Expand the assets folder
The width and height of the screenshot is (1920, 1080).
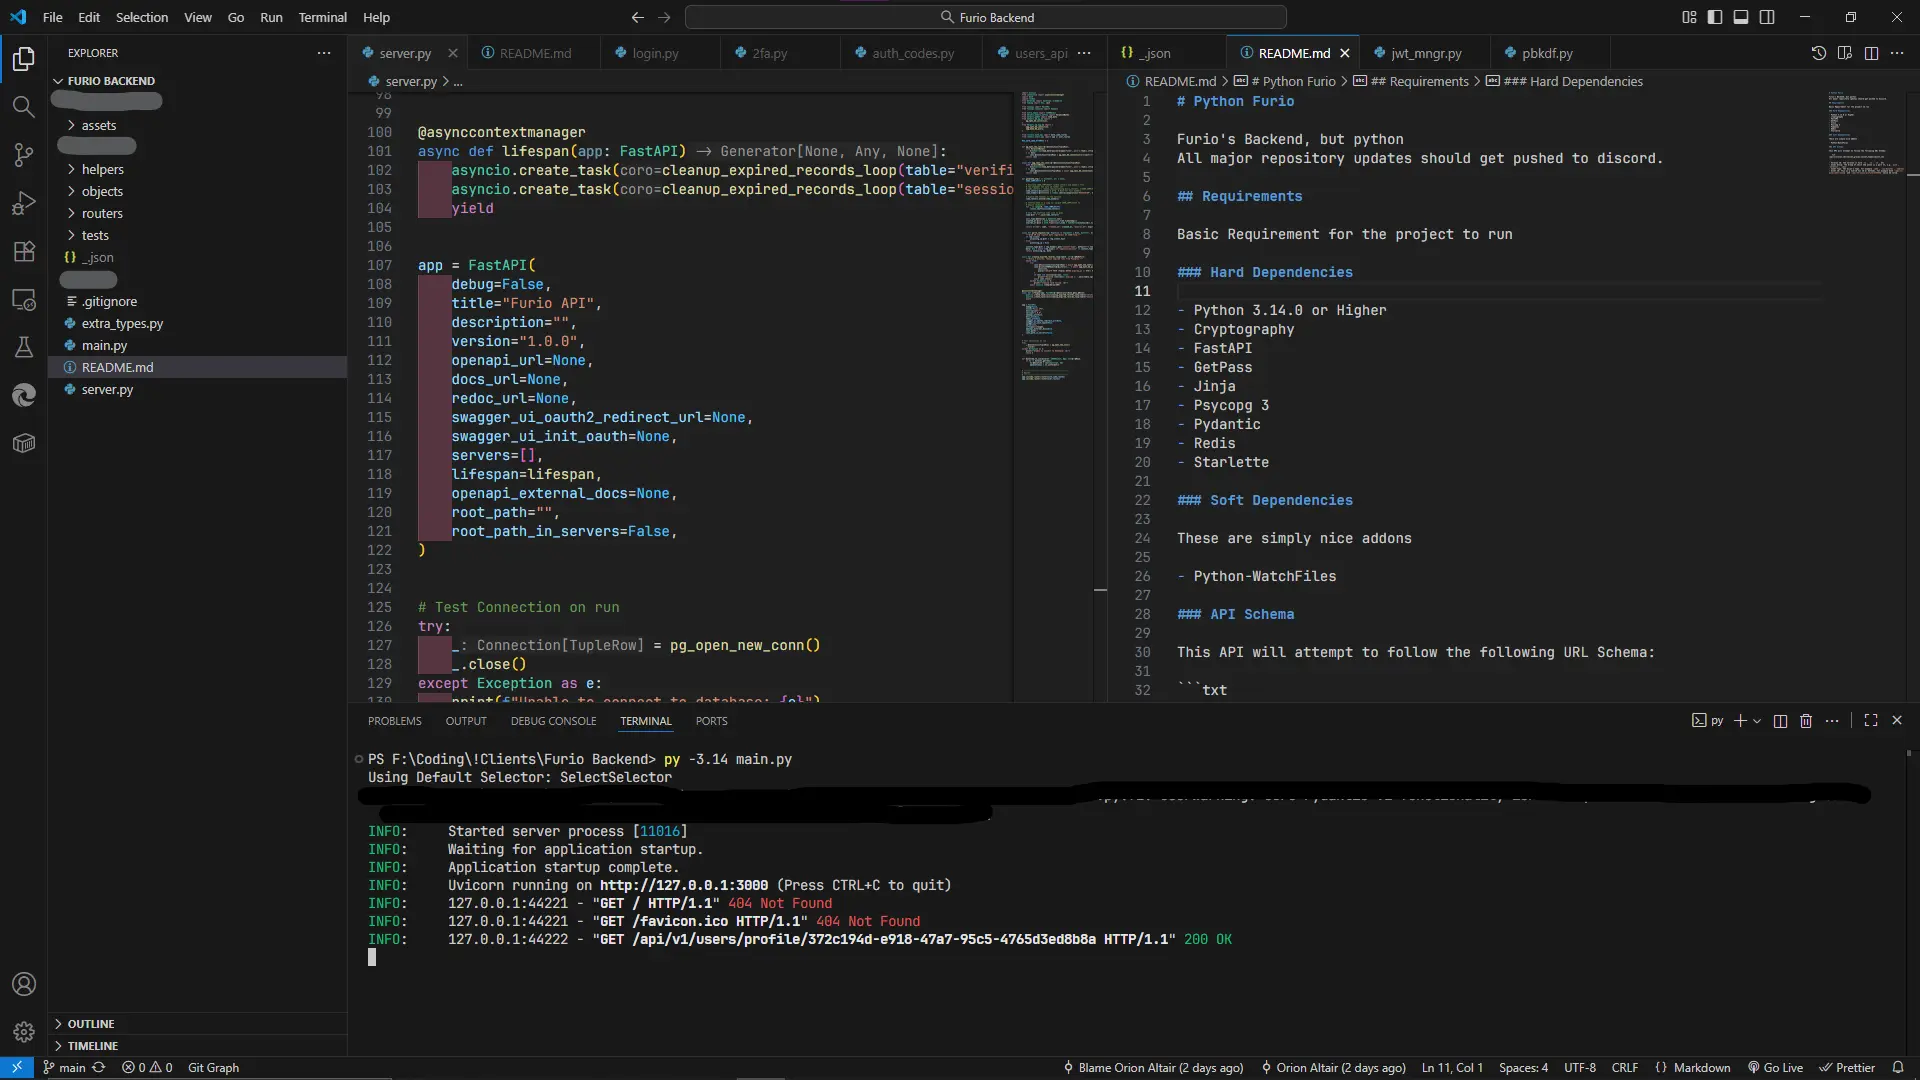click(100, 125)
